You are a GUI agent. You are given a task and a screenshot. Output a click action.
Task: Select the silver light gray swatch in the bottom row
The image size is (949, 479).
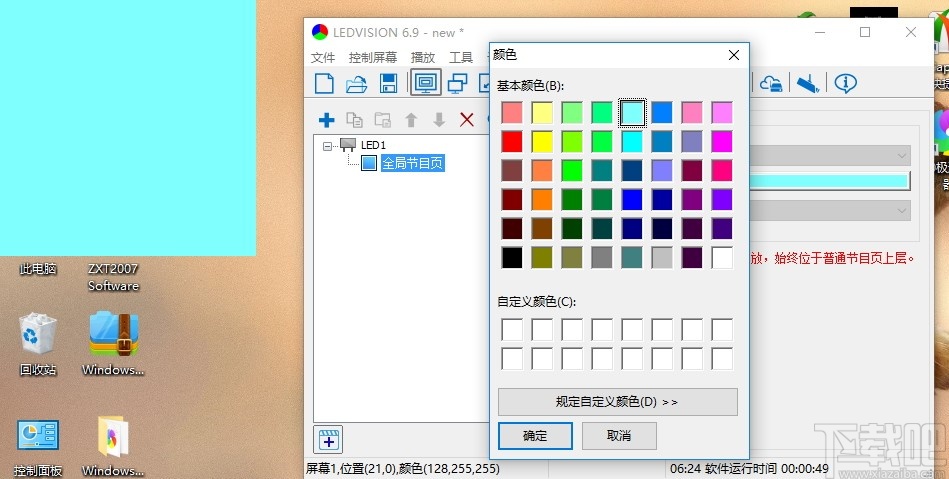coord(662,257)
